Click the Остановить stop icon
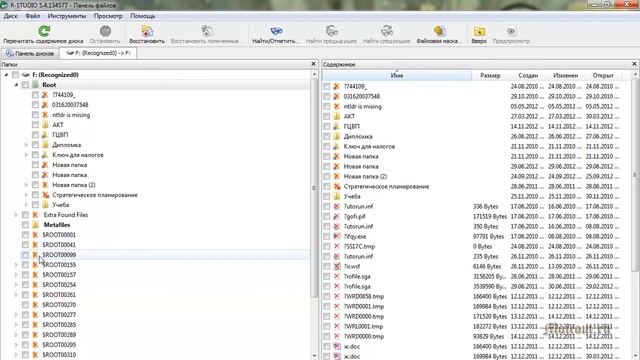640x360 pixels. pyautogui.click(x=105, y=31)
